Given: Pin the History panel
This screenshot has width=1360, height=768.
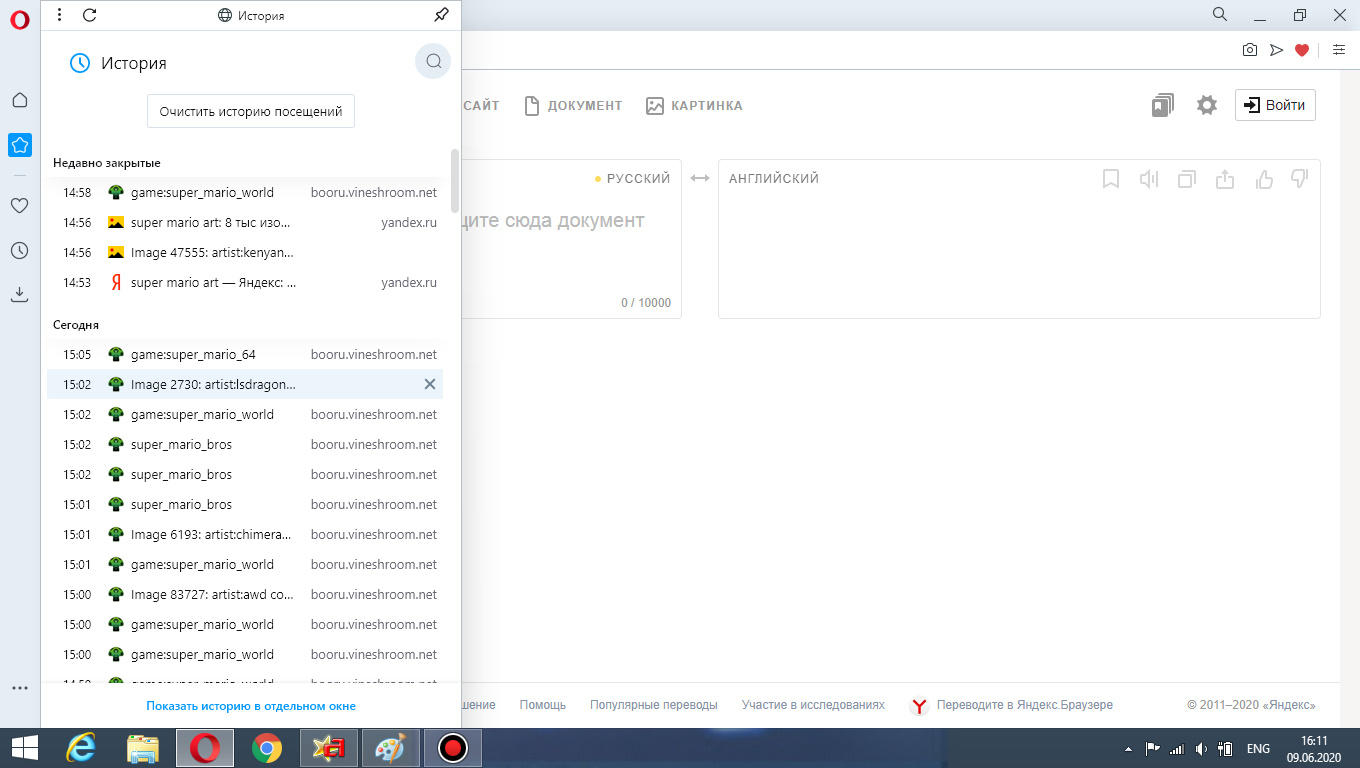Looking at the screenshot, I should click(441, 15).
